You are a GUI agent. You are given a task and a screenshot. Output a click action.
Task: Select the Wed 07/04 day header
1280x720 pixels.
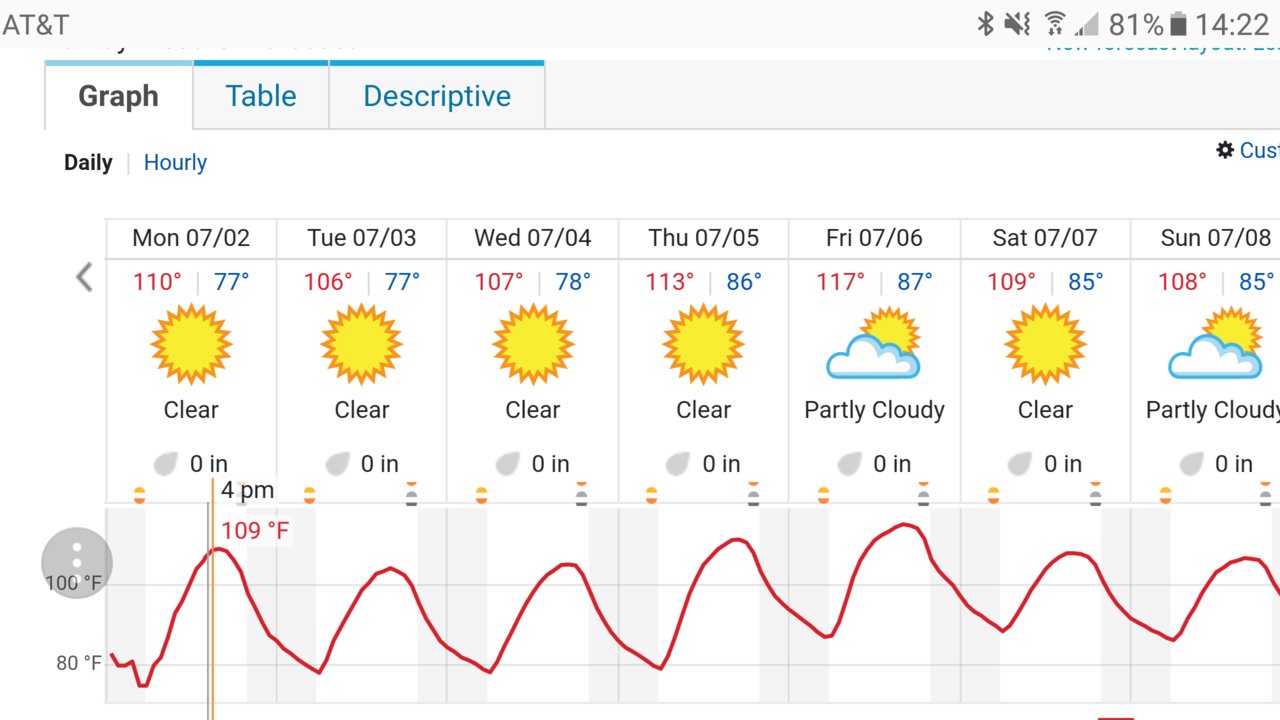point(532,238)
